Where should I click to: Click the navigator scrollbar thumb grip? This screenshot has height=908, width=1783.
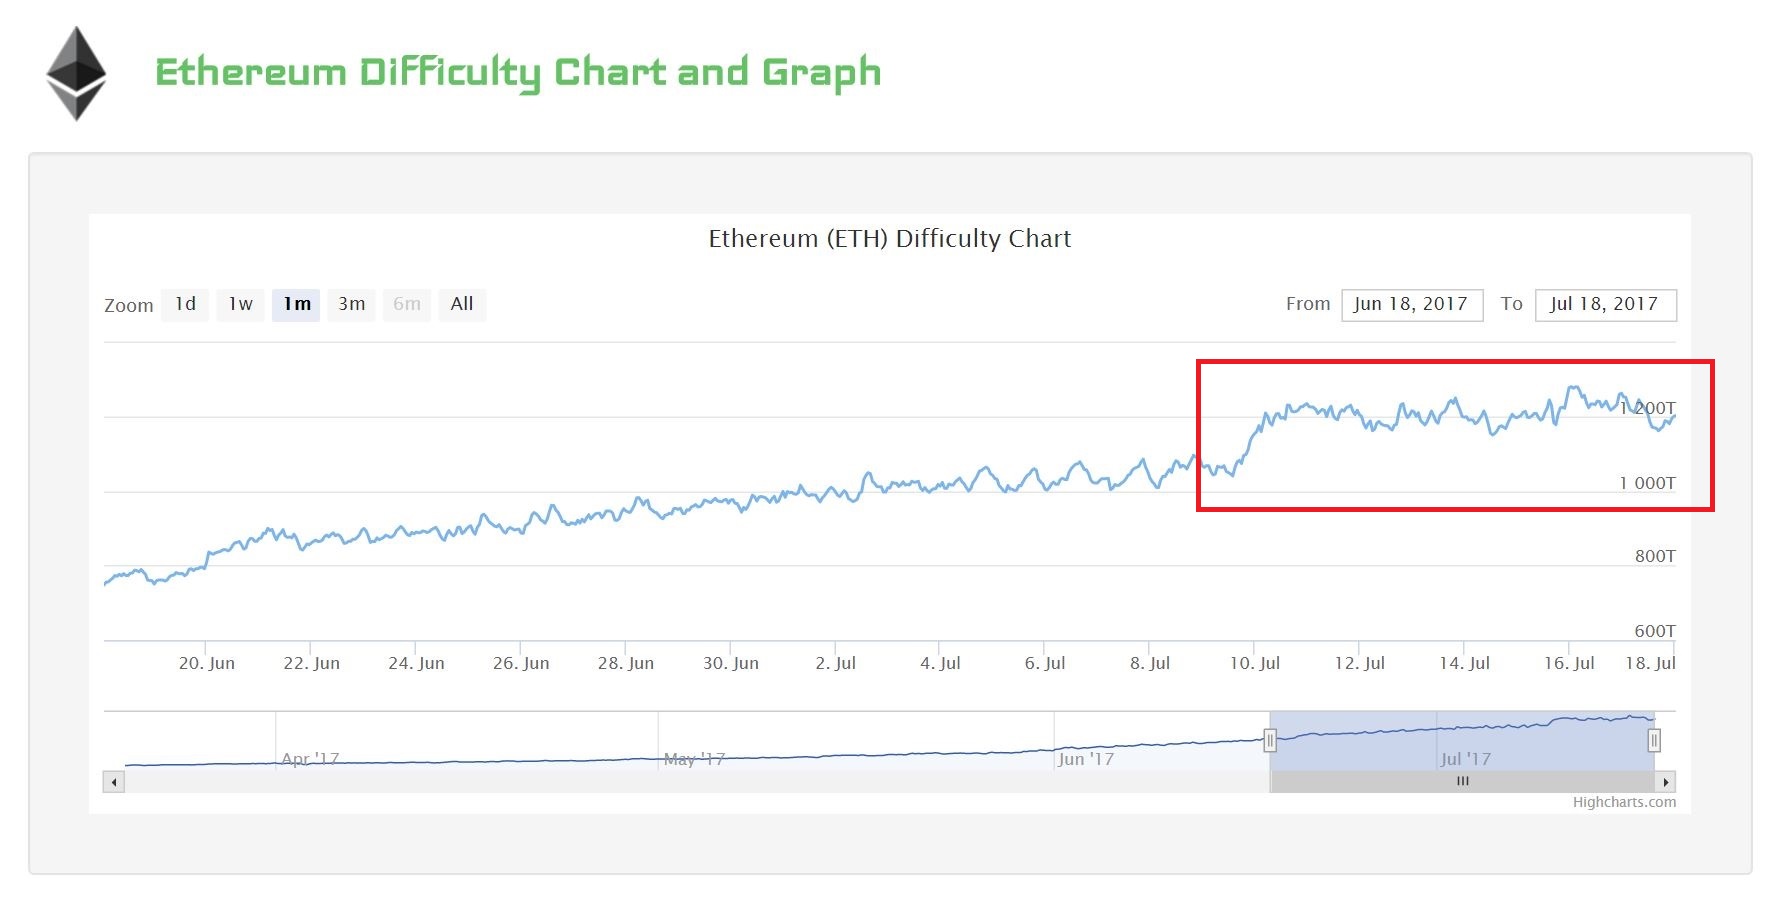pos(1462,782)
